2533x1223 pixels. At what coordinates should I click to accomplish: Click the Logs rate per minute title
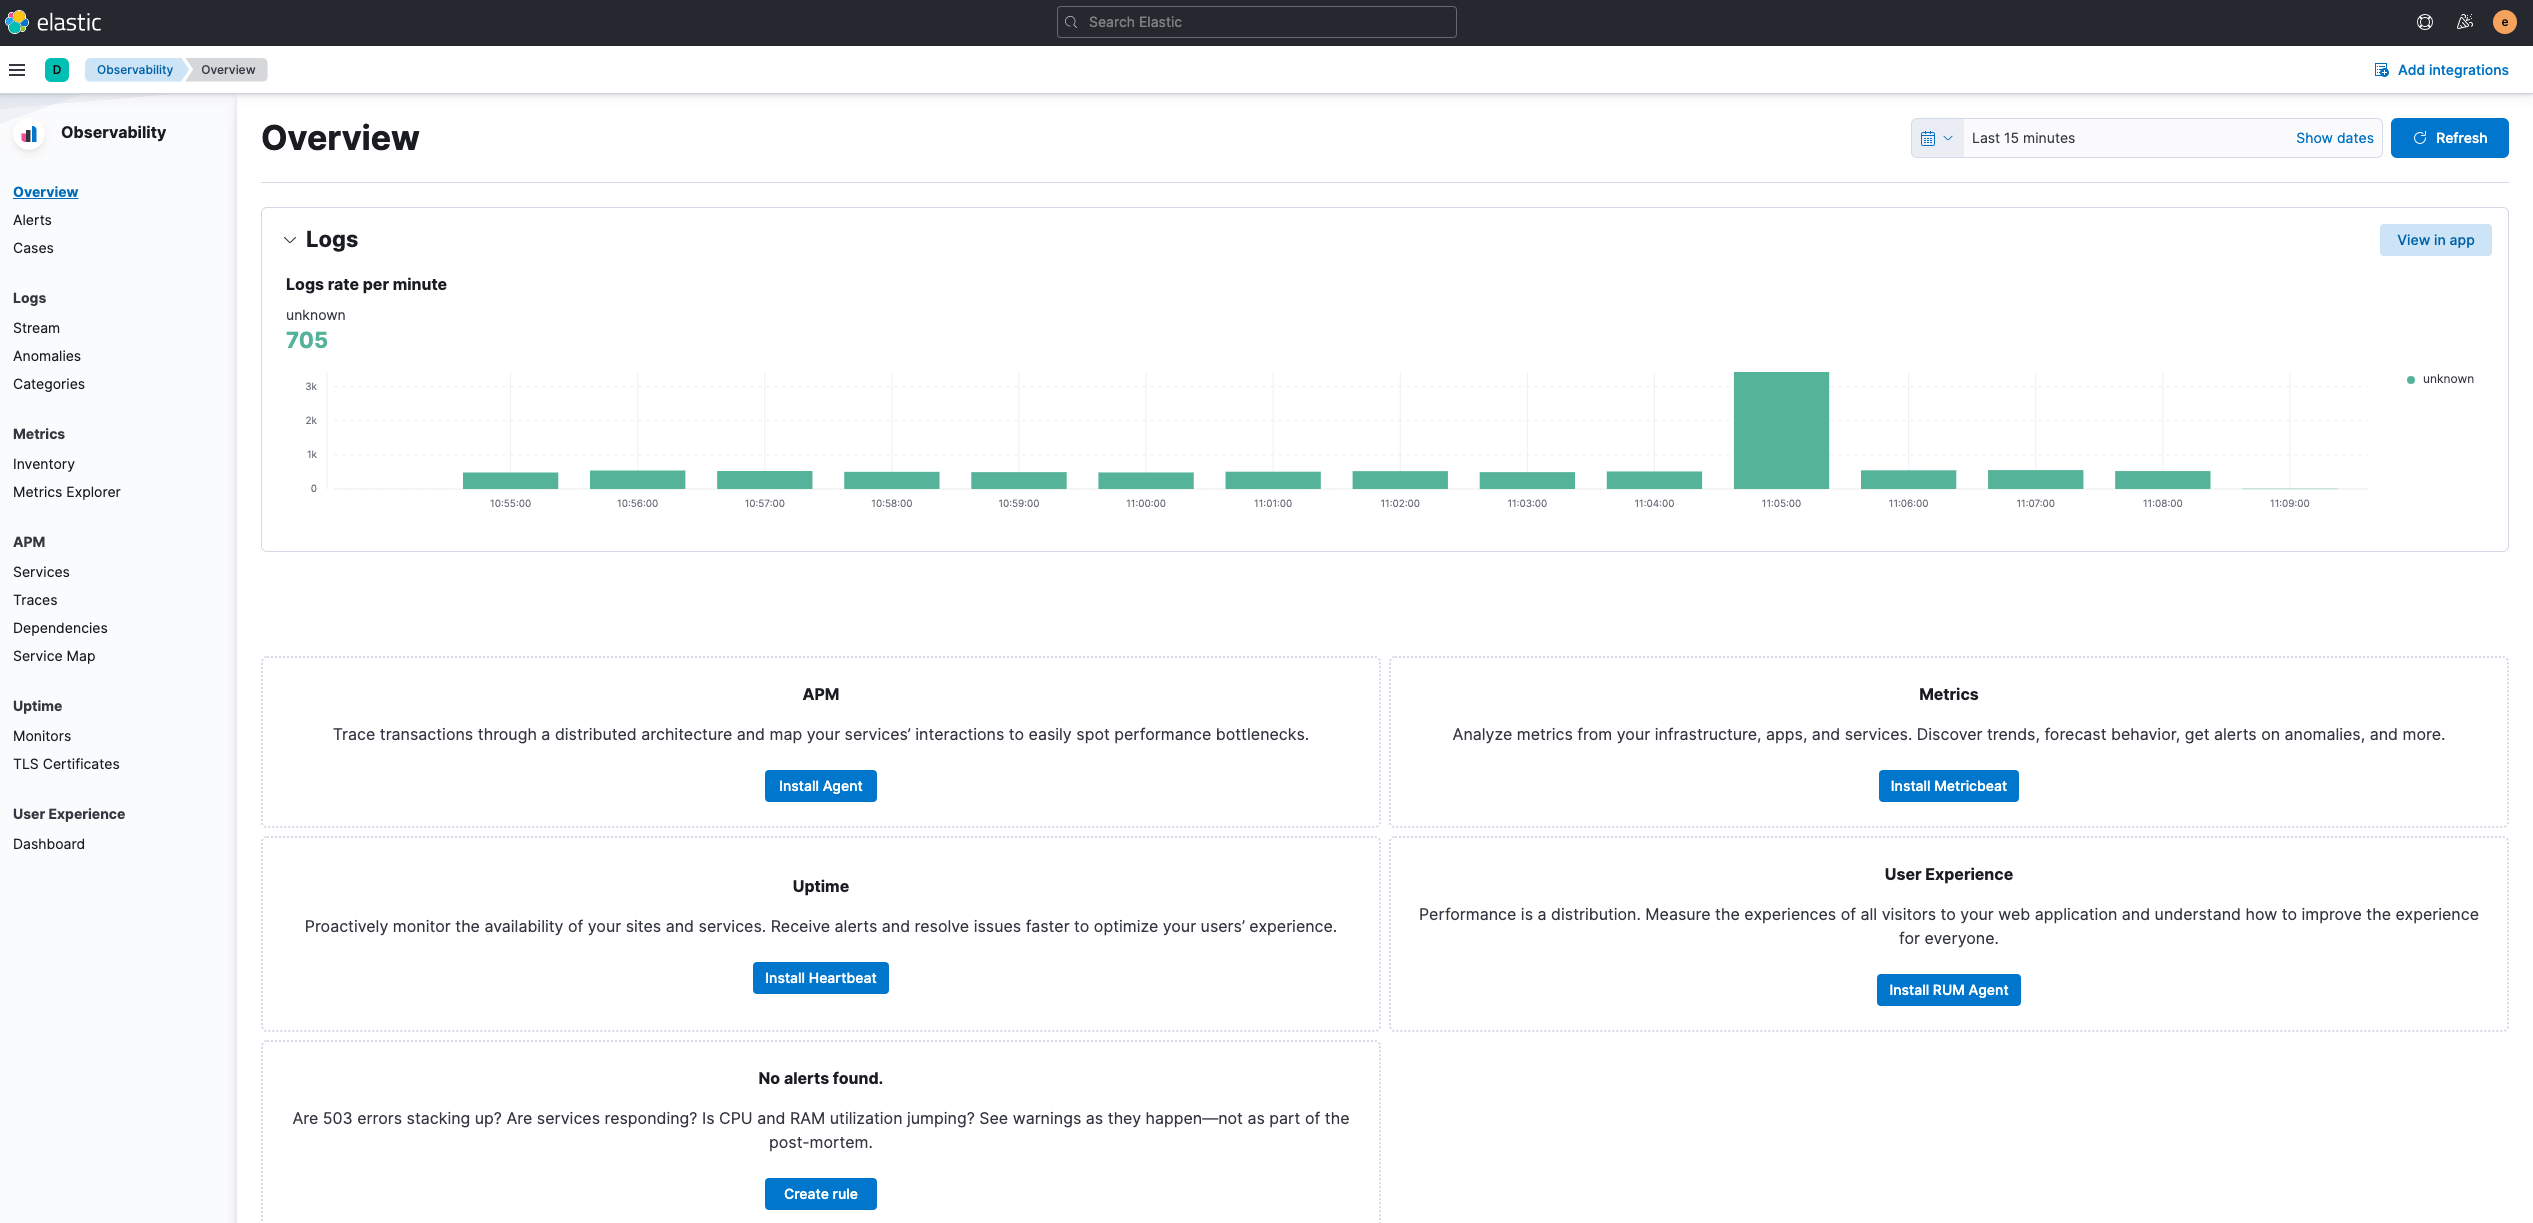366,285
